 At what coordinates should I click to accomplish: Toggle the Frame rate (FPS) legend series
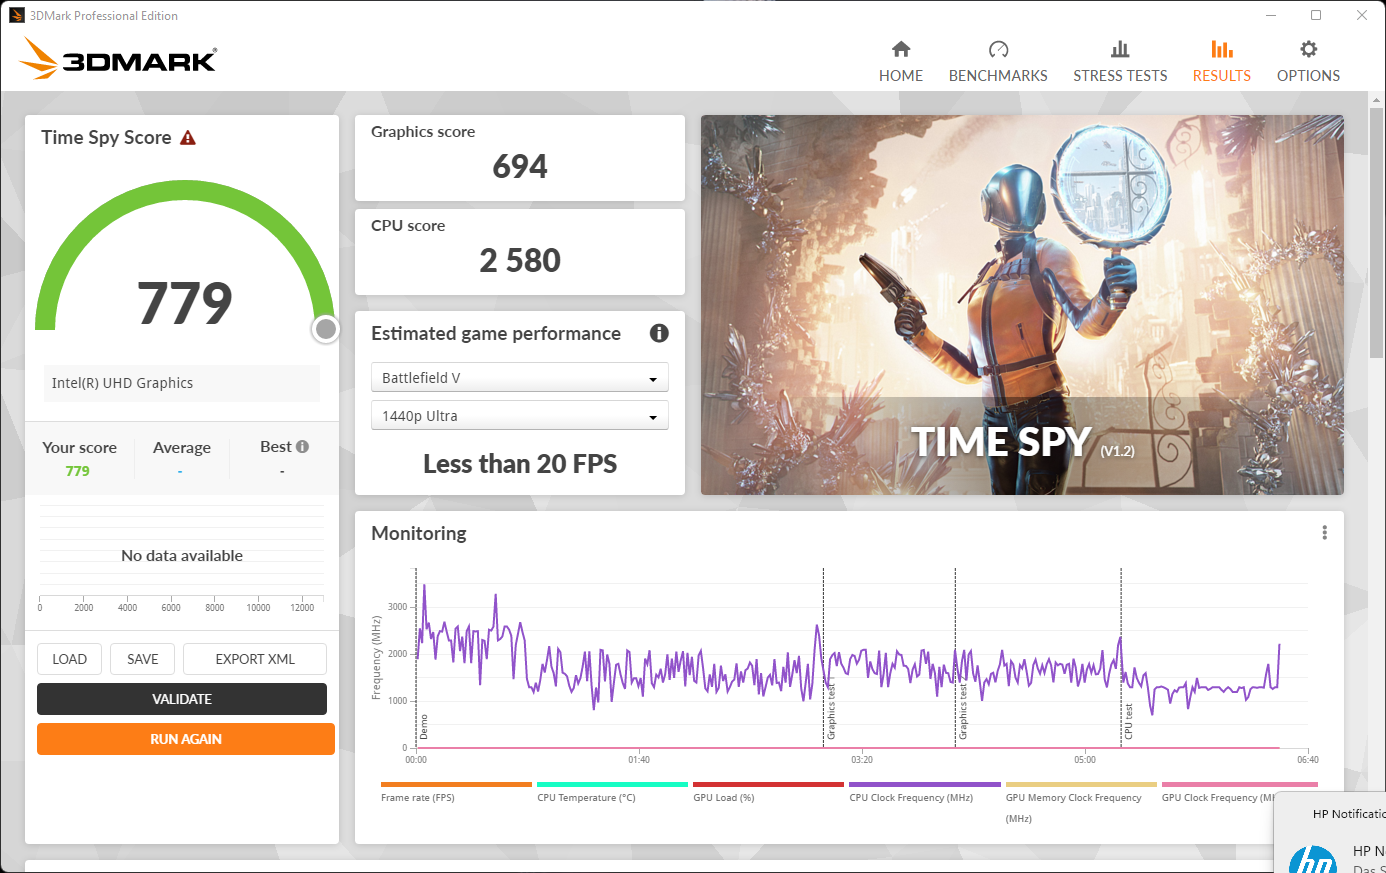(x=417, y=798)
